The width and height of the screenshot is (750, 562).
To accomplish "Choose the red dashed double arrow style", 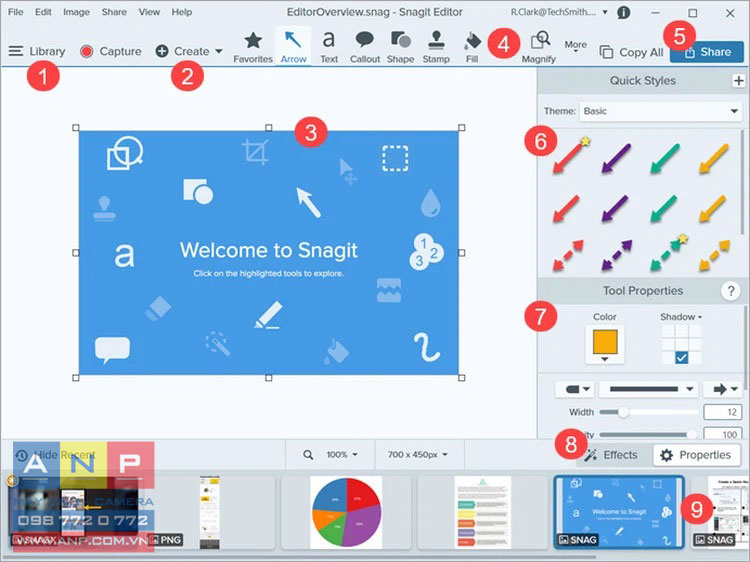I will pyautogui.click(x=568, y=255).
